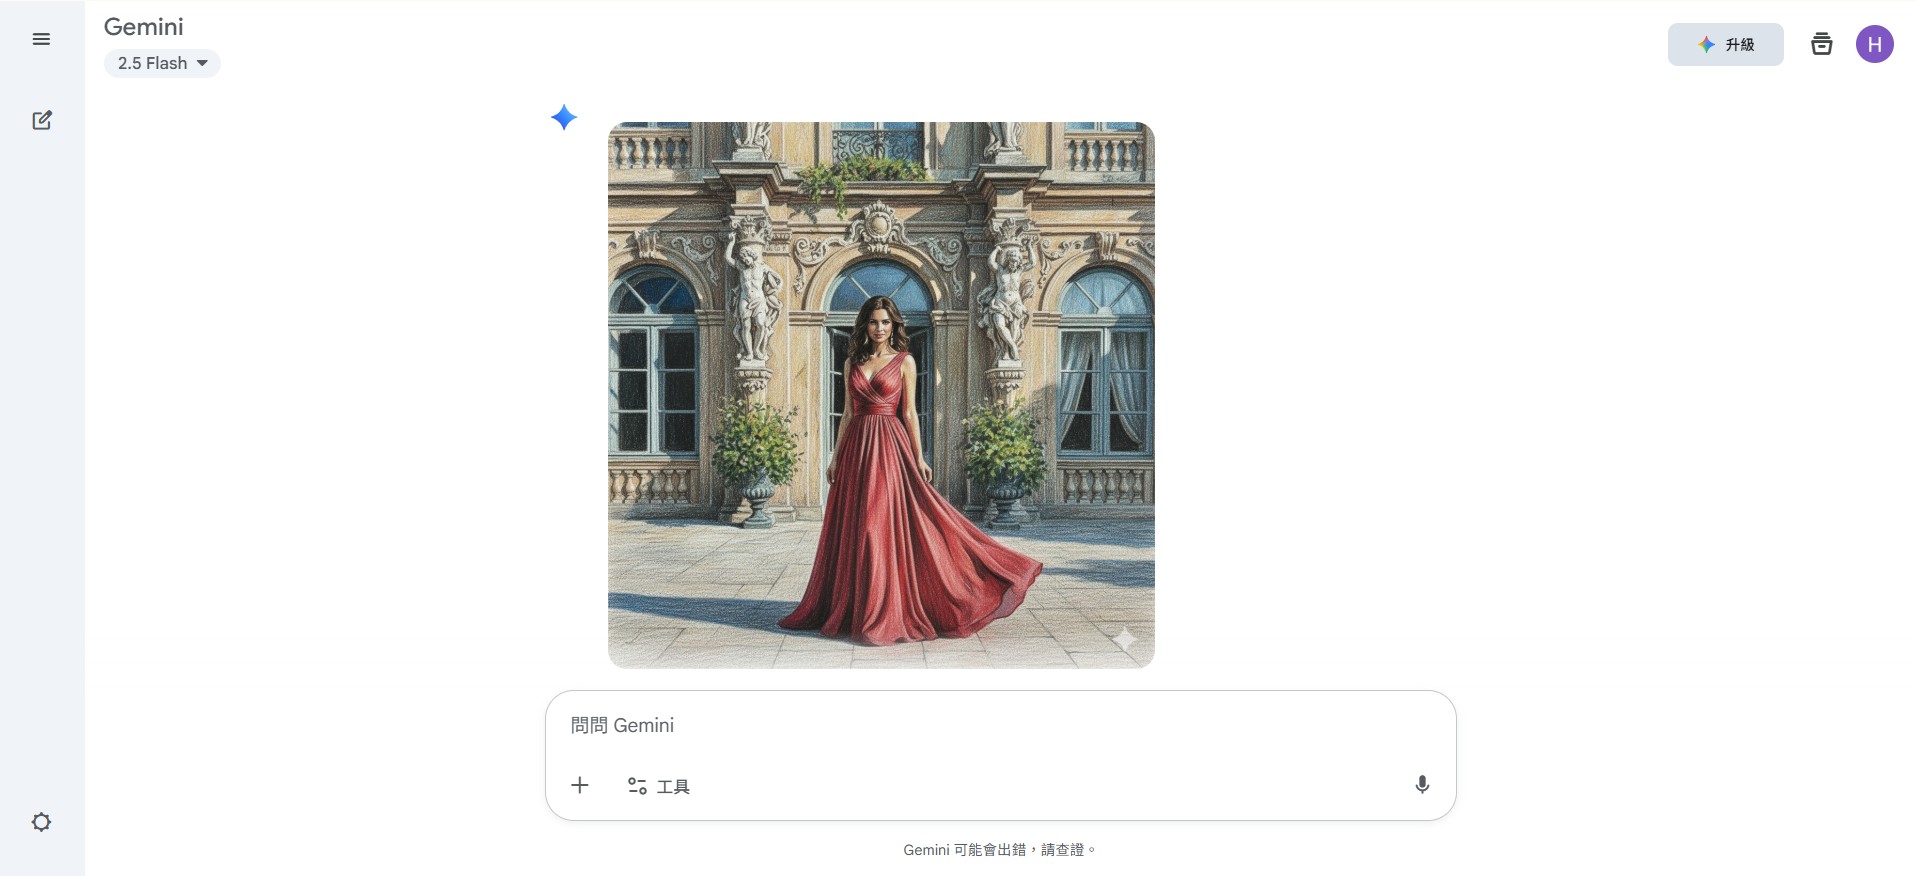Expand the 2.5 Flash model selector
The height and width of the screenshot is (876, 1917).
pyautogui.click(x=162, y=63)
